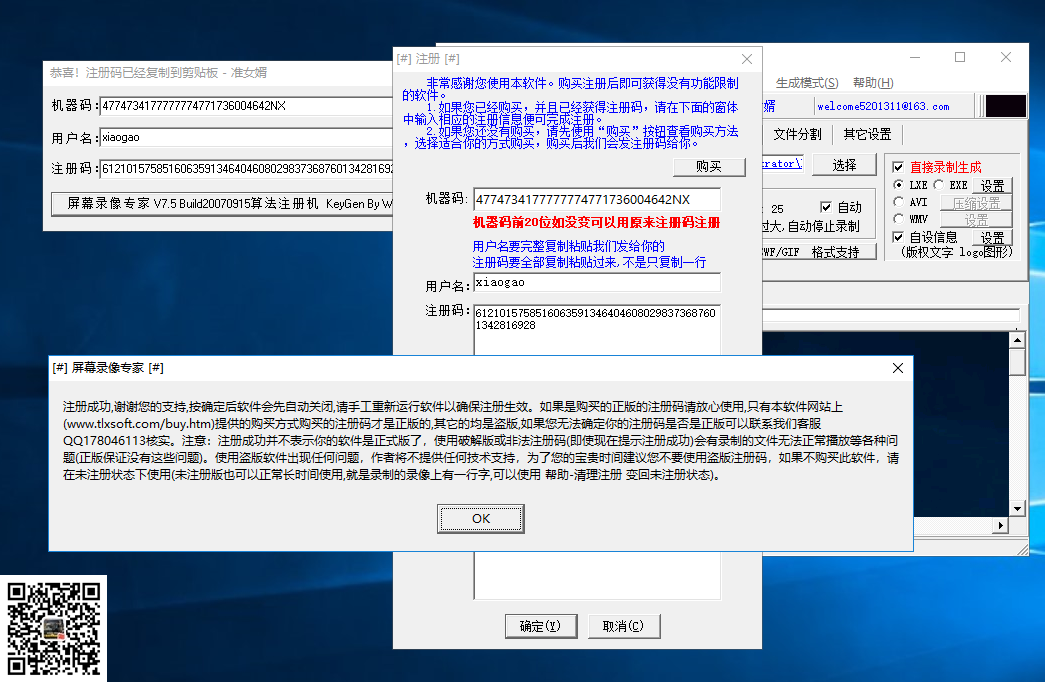Select the WMV recording format
Screen dimensions: 1045x682
click(899, 218)
